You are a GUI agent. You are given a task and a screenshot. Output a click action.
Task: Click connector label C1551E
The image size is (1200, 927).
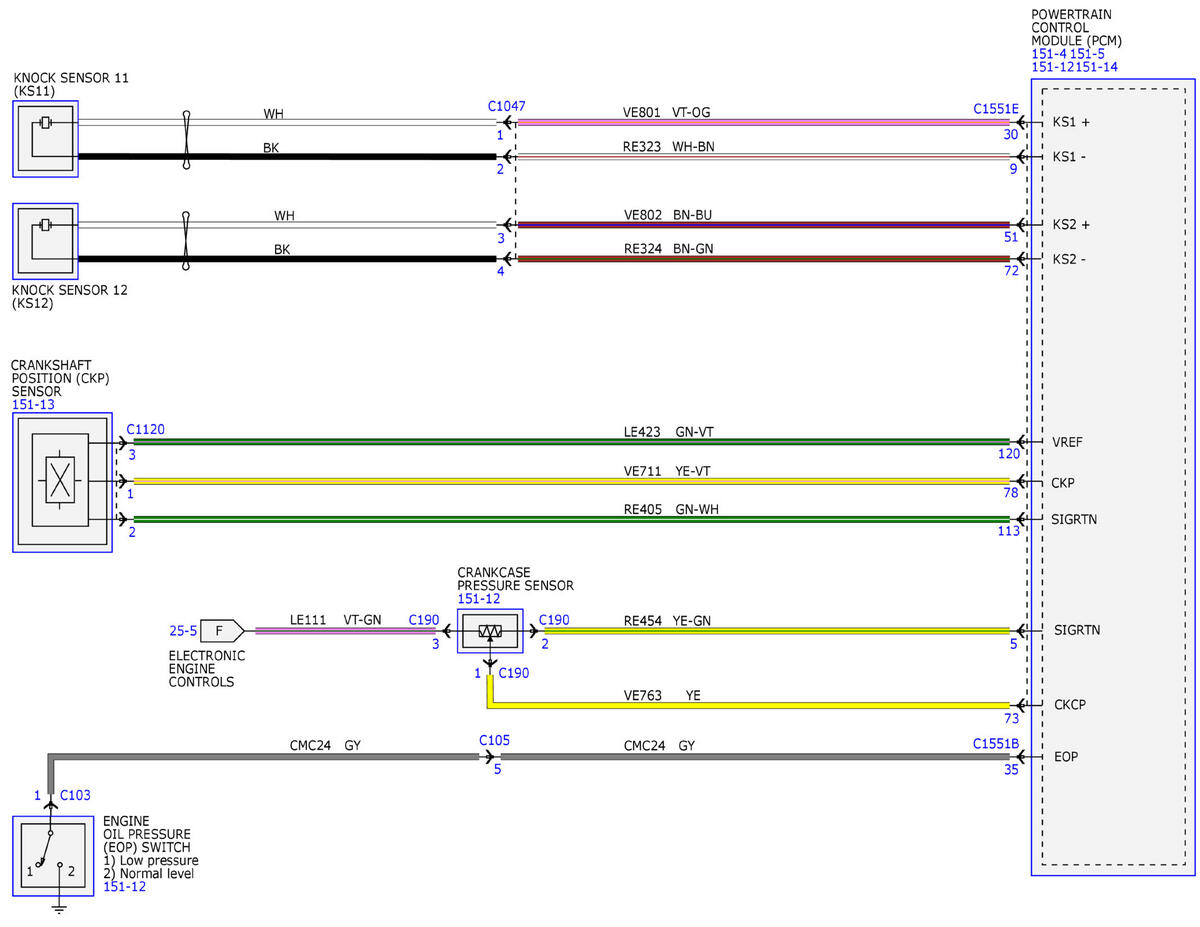click(996, 108)
